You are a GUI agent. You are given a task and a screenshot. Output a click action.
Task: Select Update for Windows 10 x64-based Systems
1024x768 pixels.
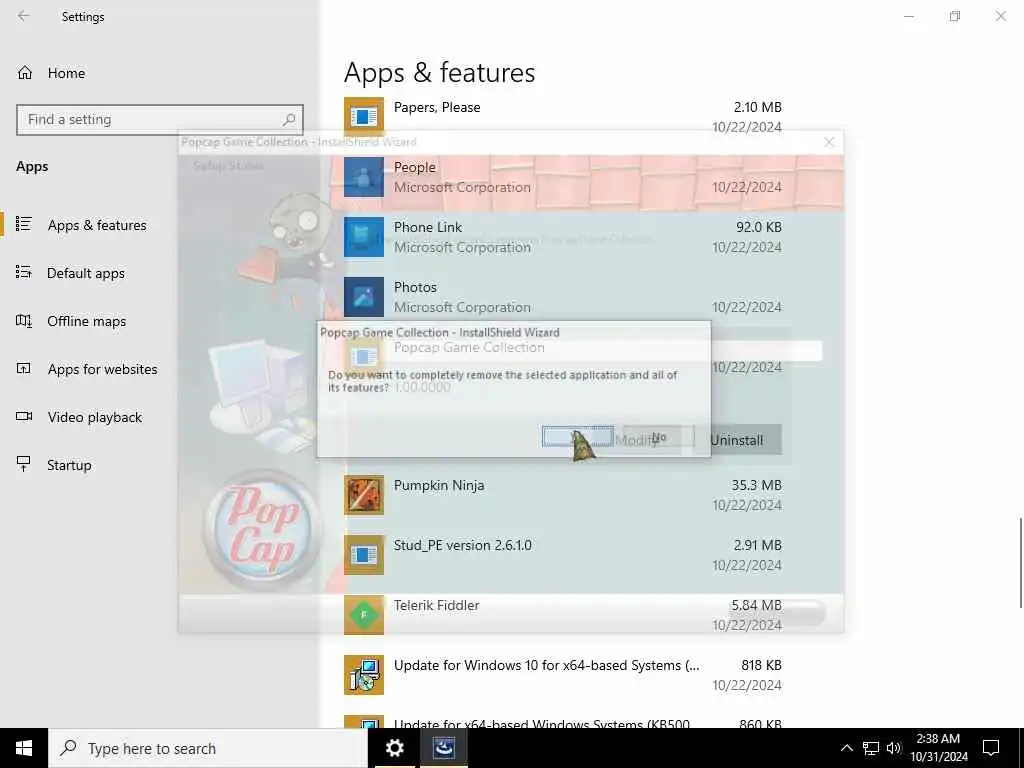pyautogui.click(x=563, y=675)
